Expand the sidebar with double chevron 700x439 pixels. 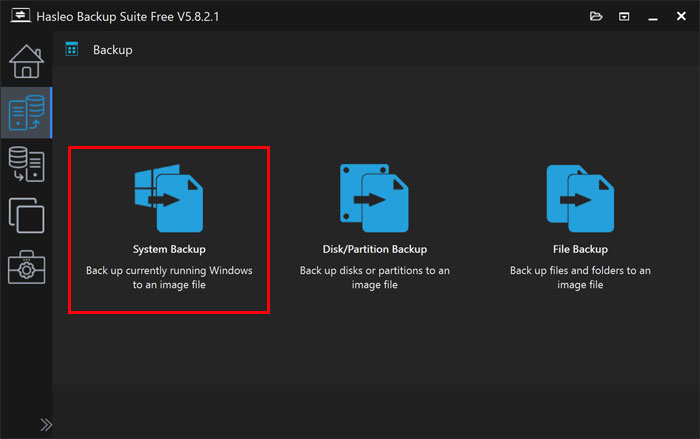click(46, 424)
